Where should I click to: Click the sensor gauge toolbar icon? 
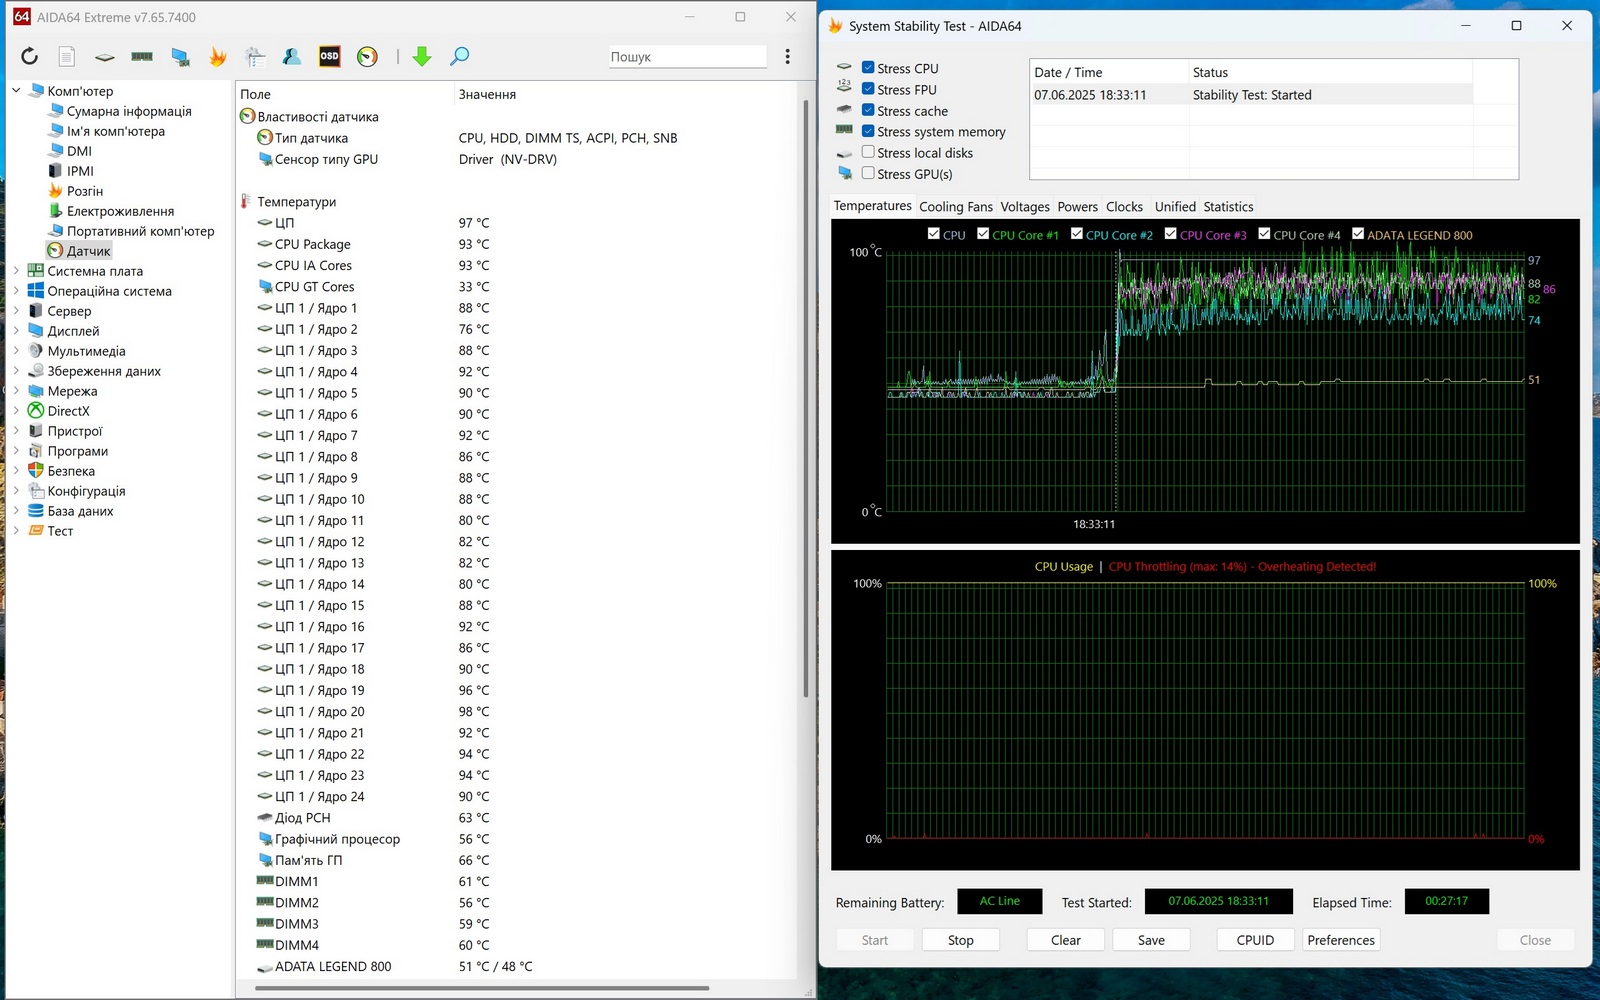tap(367, 57)
